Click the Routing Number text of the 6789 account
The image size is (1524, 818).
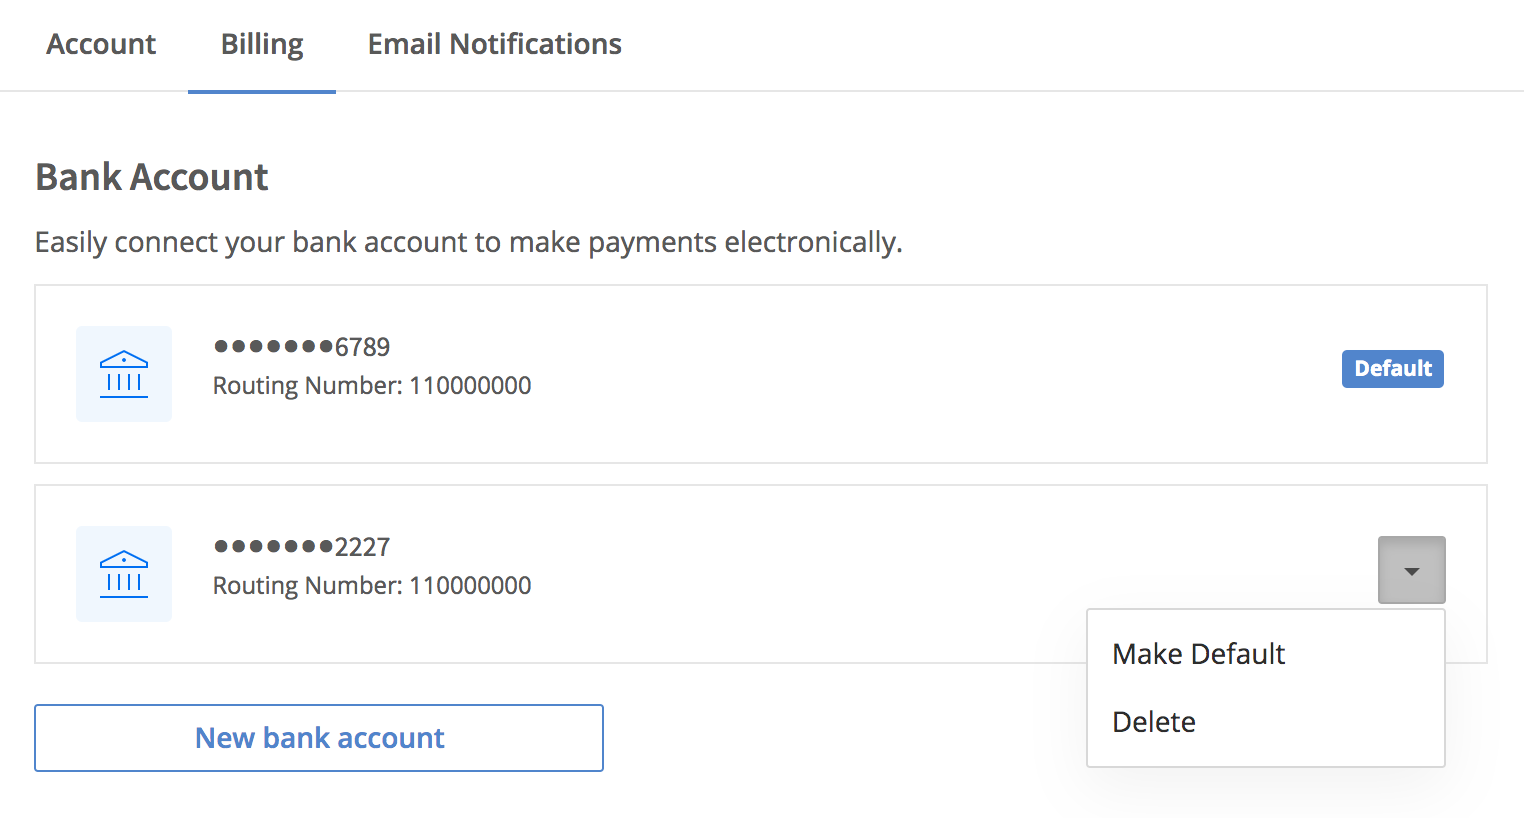372,386
